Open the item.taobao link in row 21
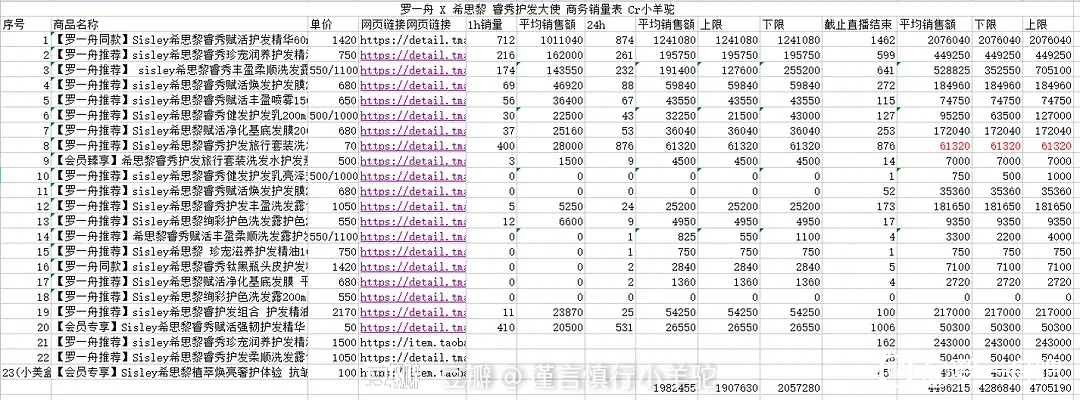1080x400 pixels. tap(412, 343)
